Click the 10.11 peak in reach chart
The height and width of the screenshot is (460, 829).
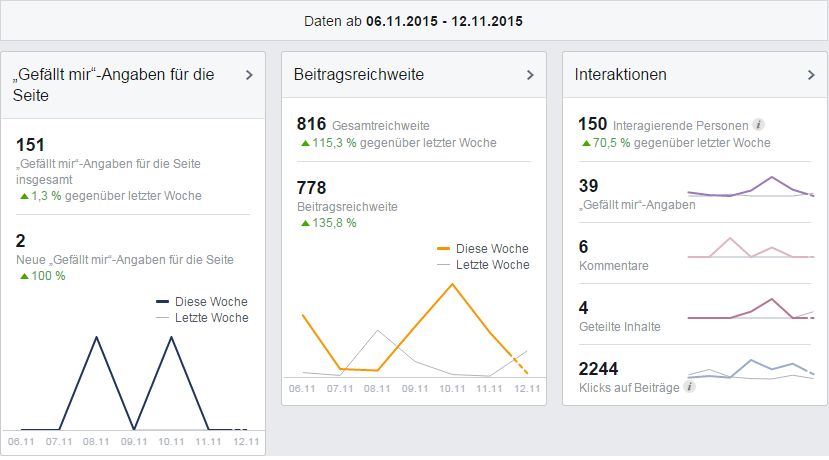click(x=453, y=284)
